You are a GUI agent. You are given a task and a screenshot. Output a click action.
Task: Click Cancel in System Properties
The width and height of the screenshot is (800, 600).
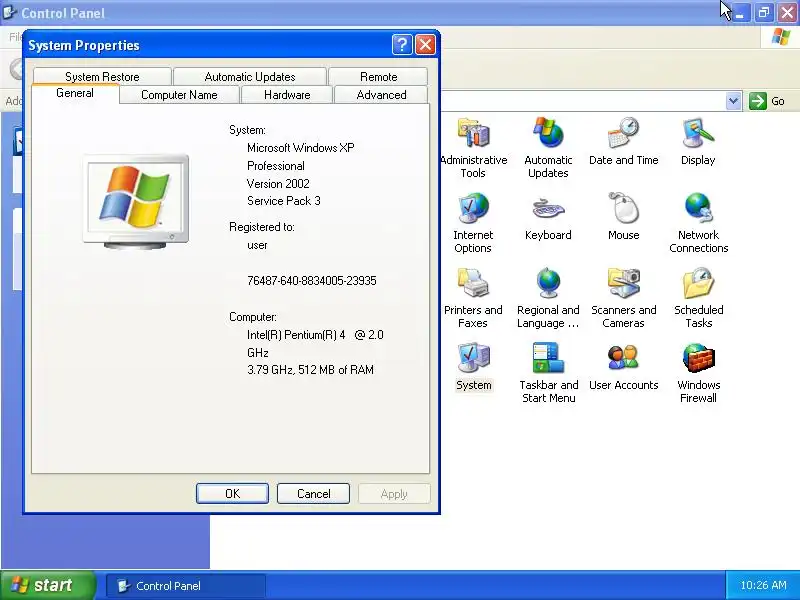pos(313,493)
